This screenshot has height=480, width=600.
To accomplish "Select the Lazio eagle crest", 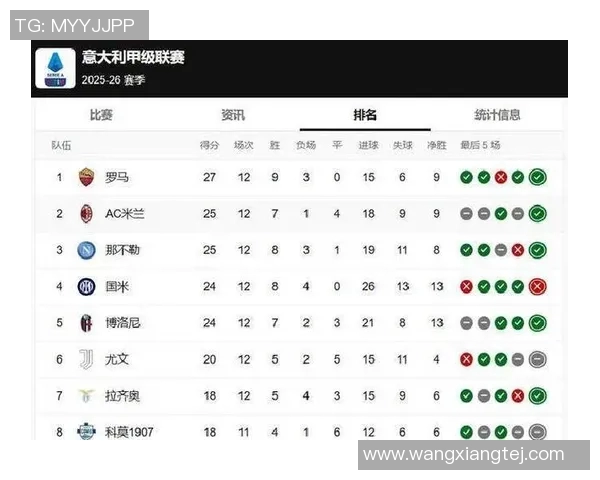I will (x=86, y=396).
